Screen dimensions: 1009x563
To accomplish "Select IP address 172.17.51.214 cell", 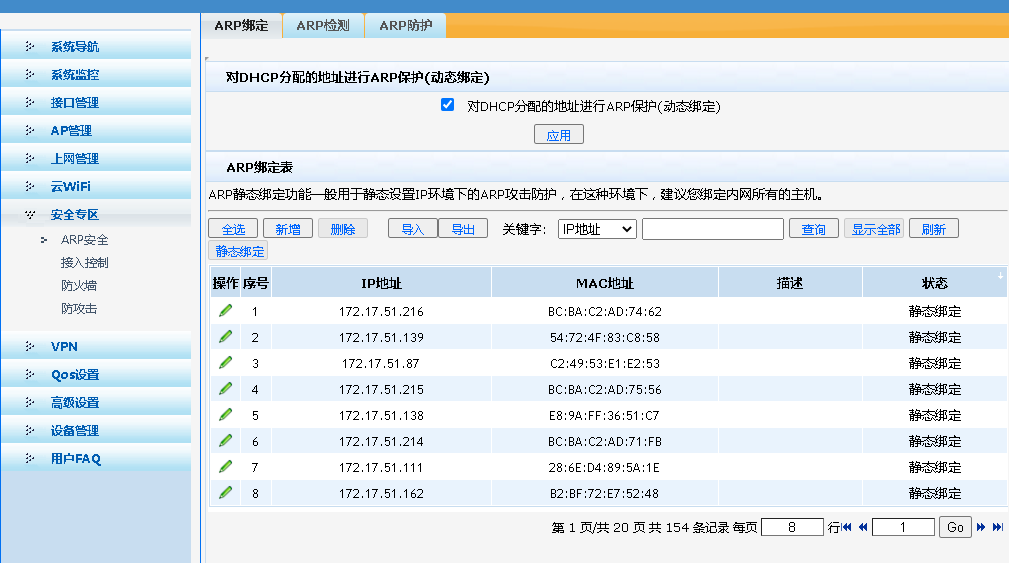I will (382, 441).
